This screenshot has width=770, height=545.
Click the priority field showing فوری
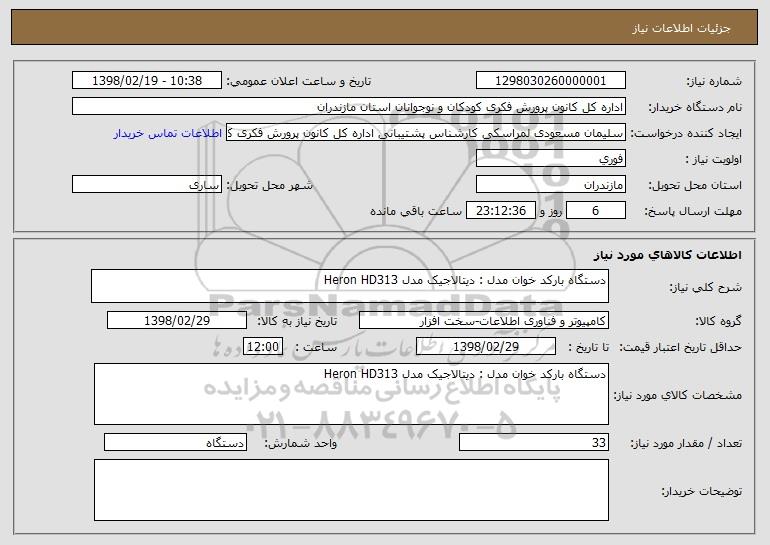point(550,159)
